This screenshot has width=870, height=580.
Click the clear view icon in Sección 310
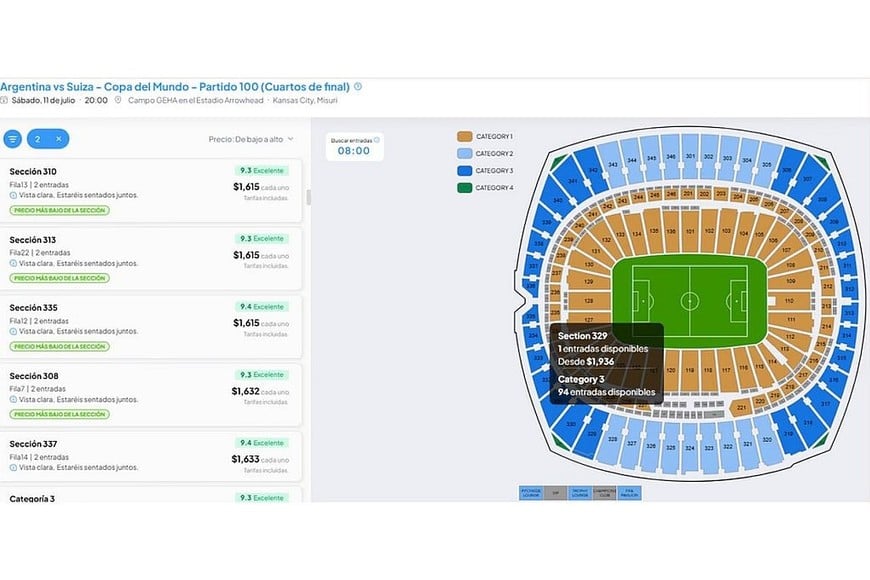click(13, 195)
